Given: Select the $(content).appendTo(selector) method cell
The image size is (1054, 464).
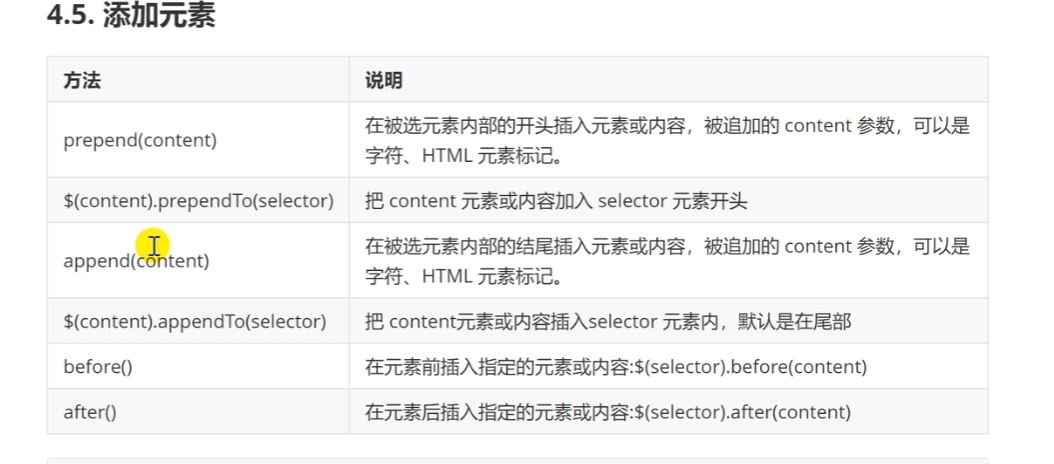Looking at the screenshot, I should [195, 321].
